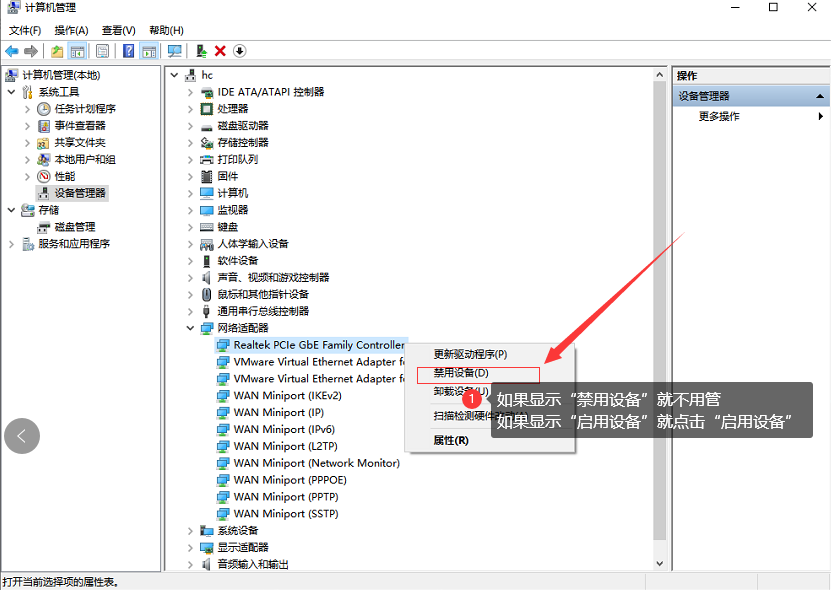
Task: Click the update driver toolbar icon with green arrow
Action: (x=202, y=51)
